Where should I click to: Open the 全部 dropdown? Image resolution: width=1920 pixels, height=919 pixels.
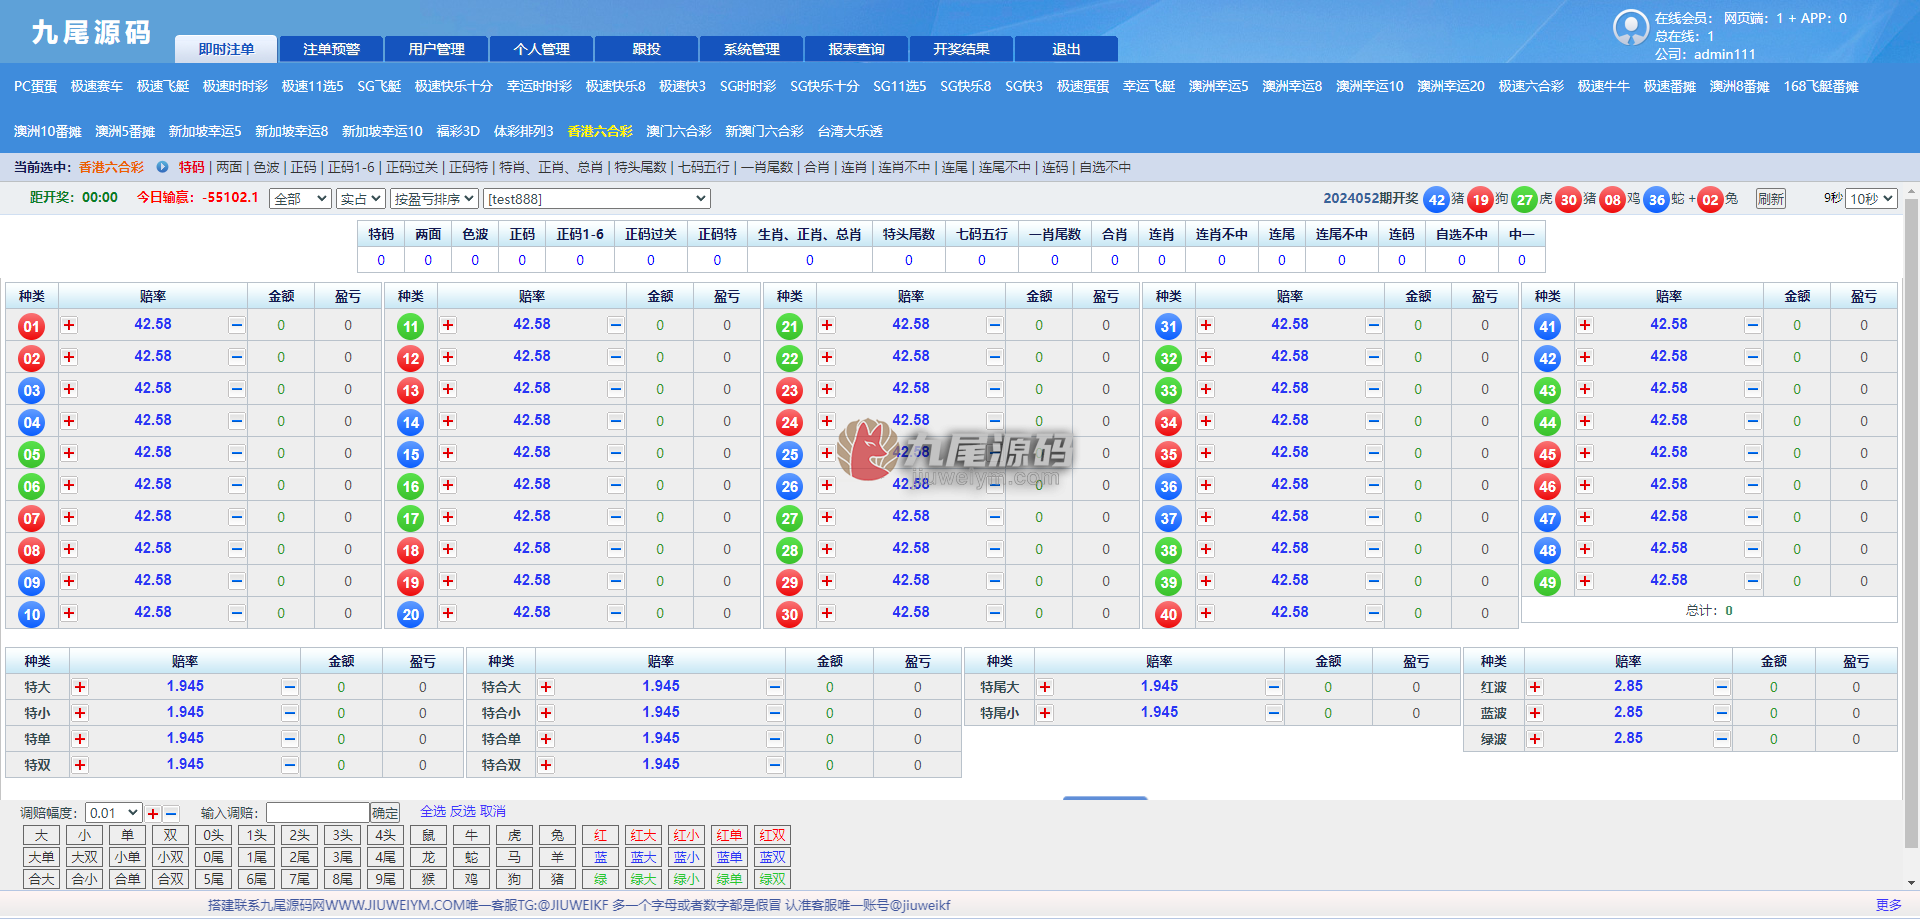[x=300, y=199]
